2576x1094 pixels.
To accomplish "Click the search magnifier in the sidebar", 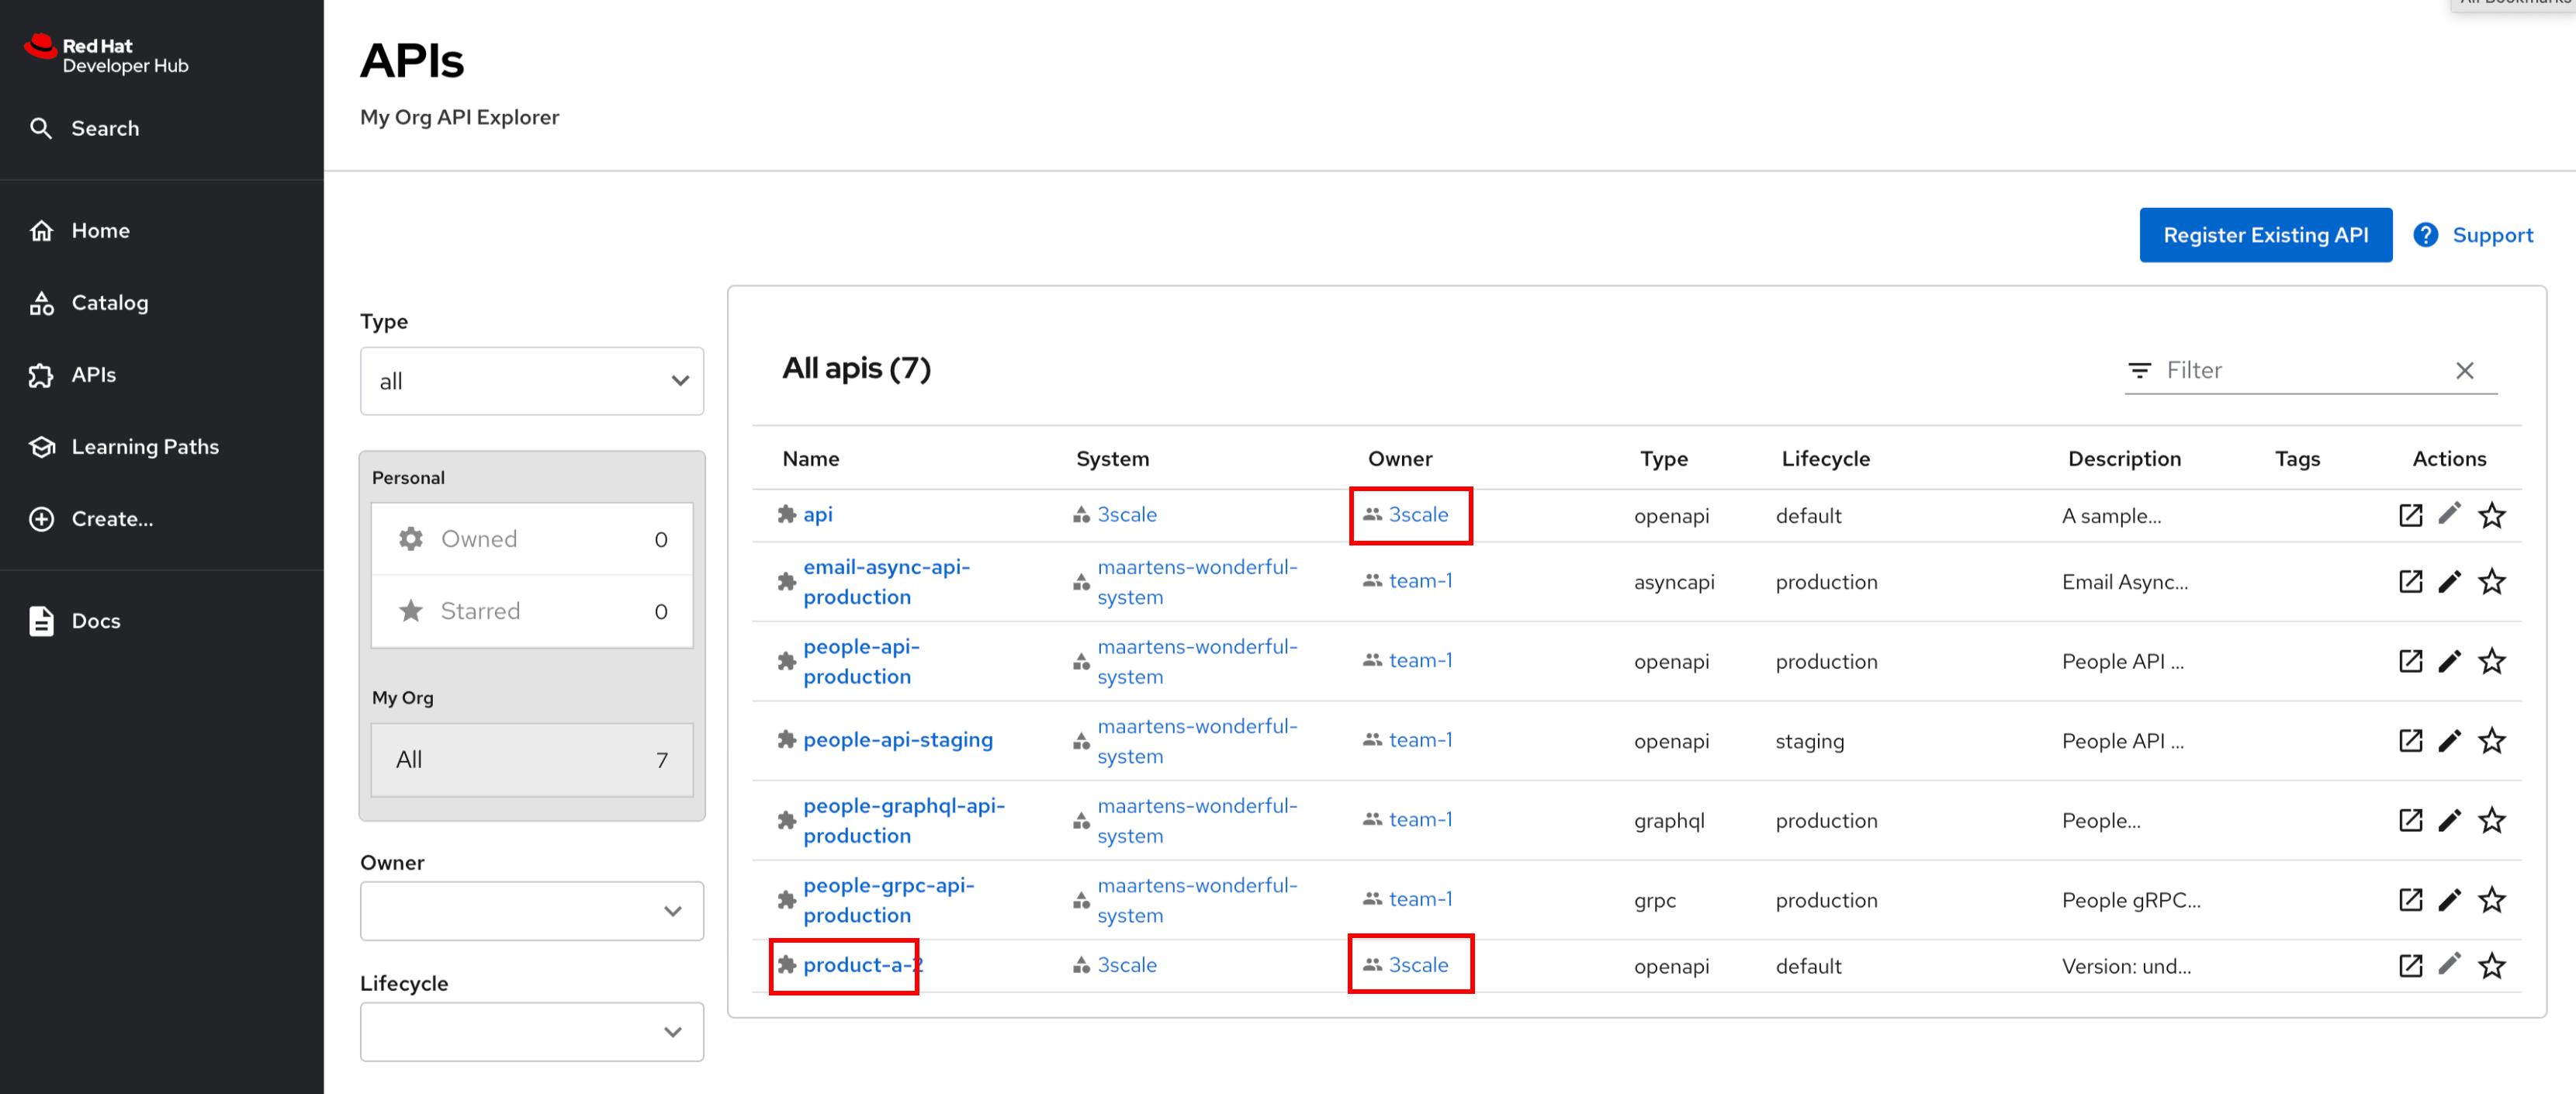I will click(x=41, y=128).
